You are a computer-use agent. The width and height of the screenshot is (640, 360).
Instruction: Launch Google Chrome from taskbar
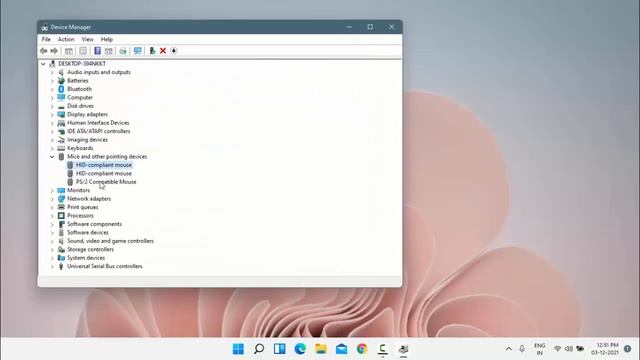(x=362, y=349)
